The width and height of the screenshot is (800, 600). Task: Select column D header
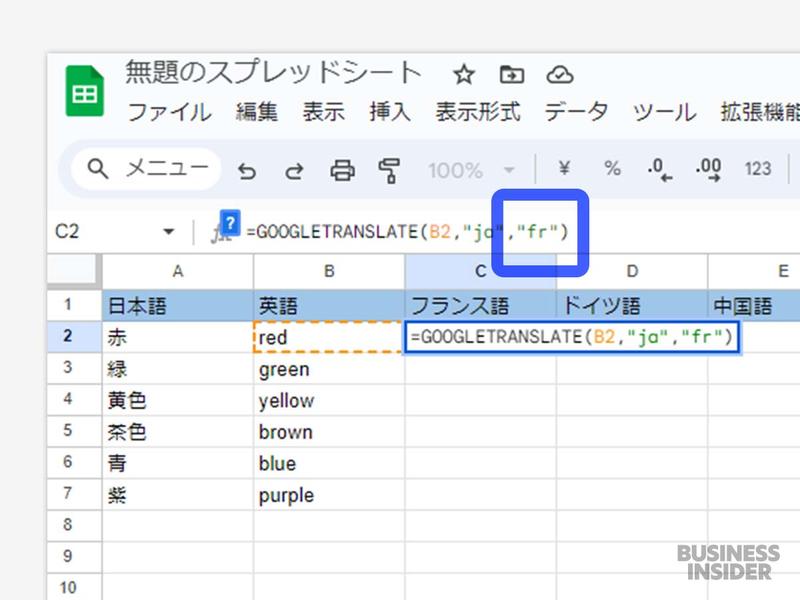click(x=632, y=271)
